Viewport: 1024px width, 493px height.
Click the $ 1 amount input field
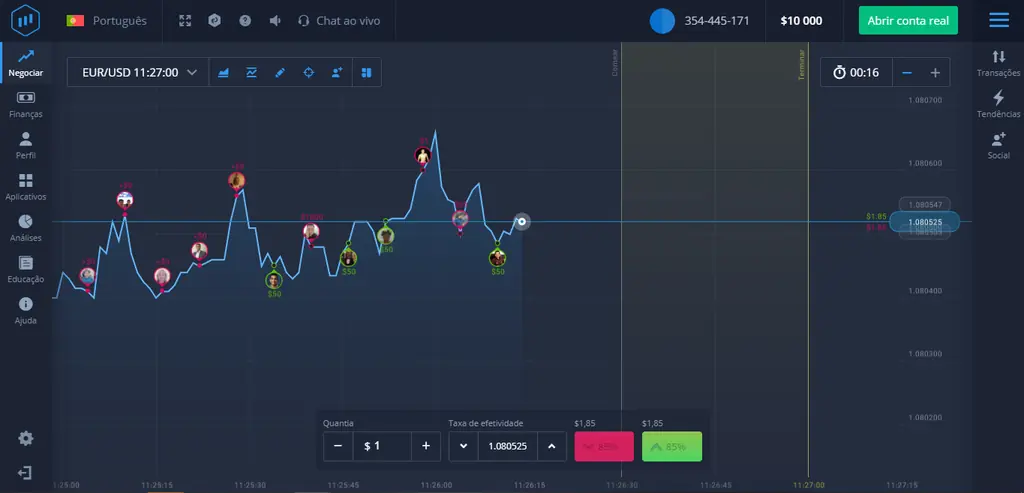coord(381,446)
